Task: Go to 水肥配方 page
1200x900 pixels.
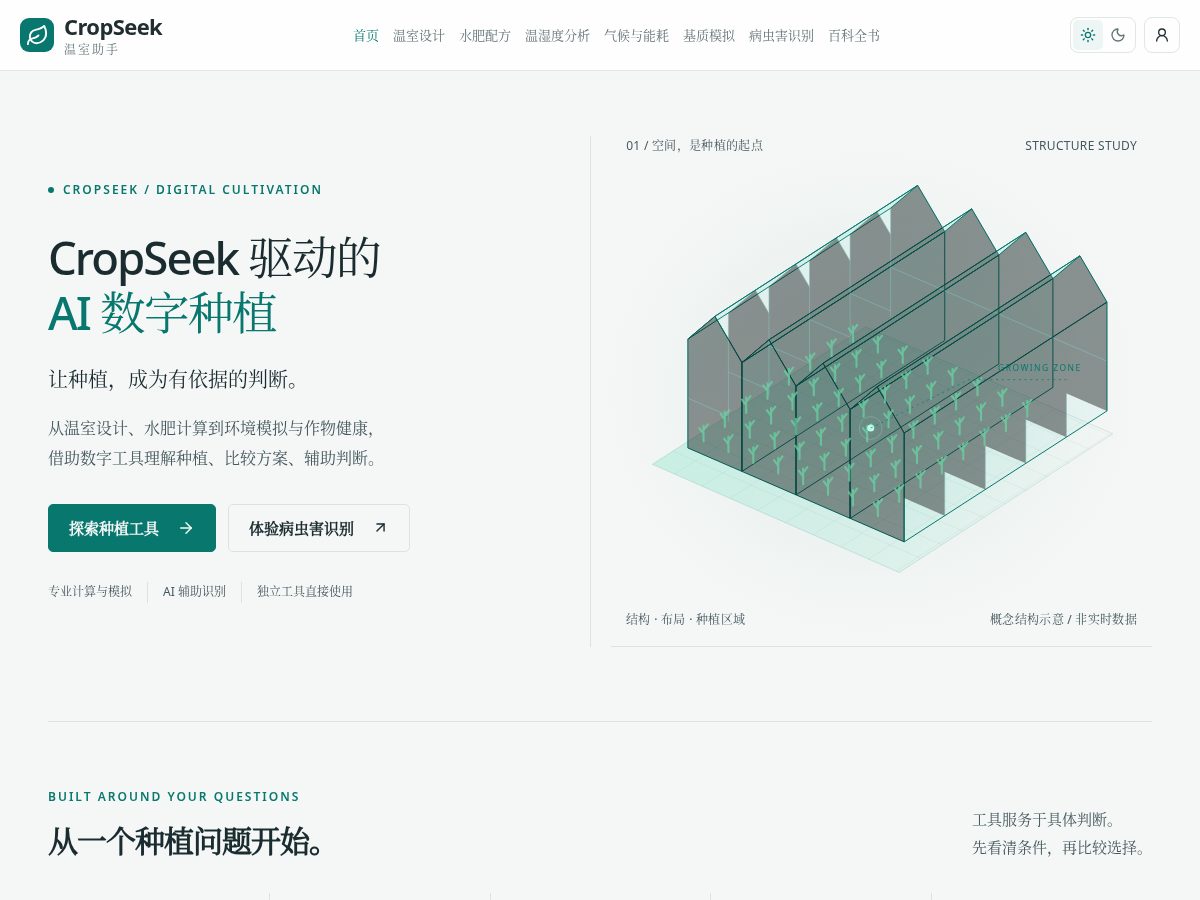Action: coord(485,36)
